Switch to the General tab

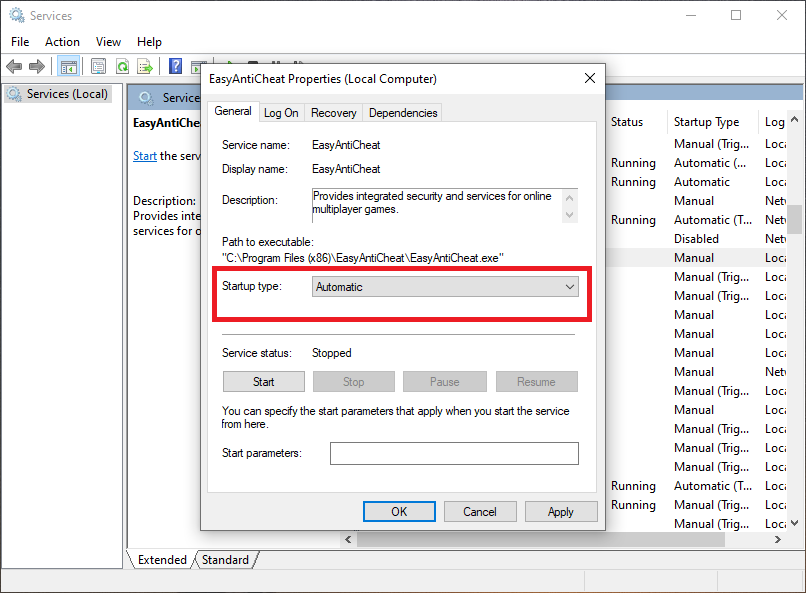233,111
